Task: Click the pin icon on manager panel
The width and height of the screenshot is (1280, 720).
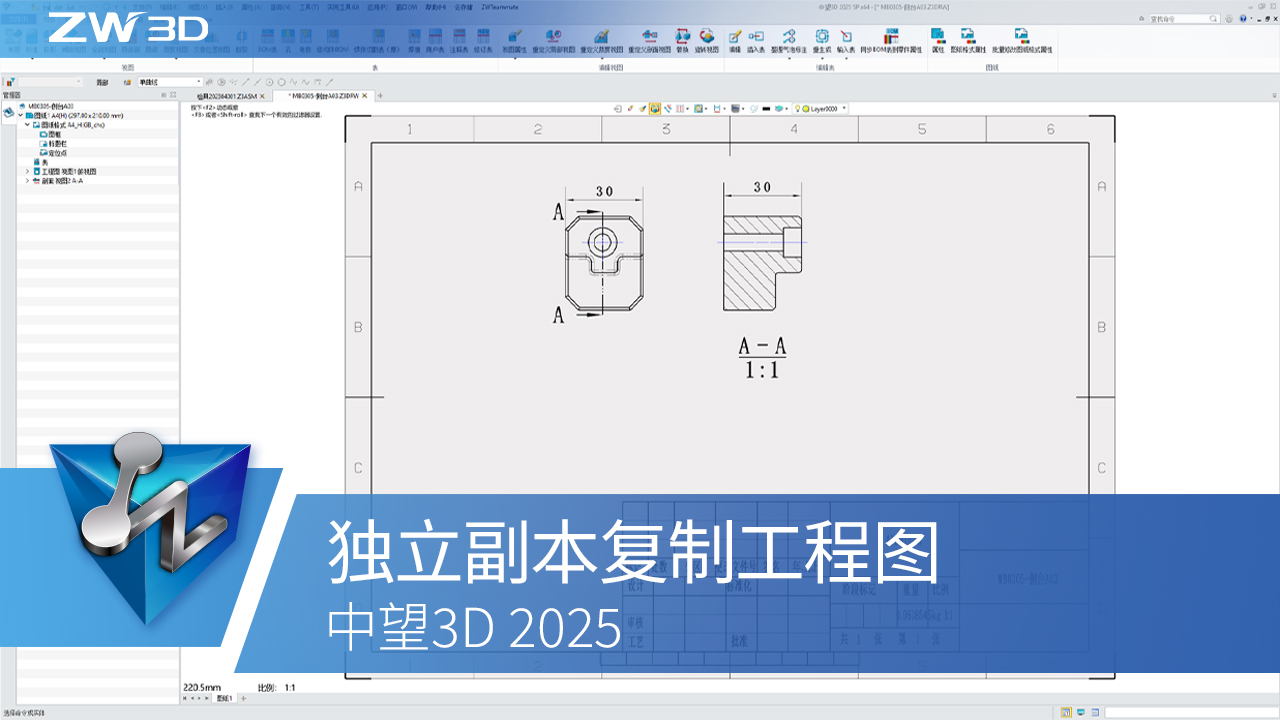Action: point(165,95)
